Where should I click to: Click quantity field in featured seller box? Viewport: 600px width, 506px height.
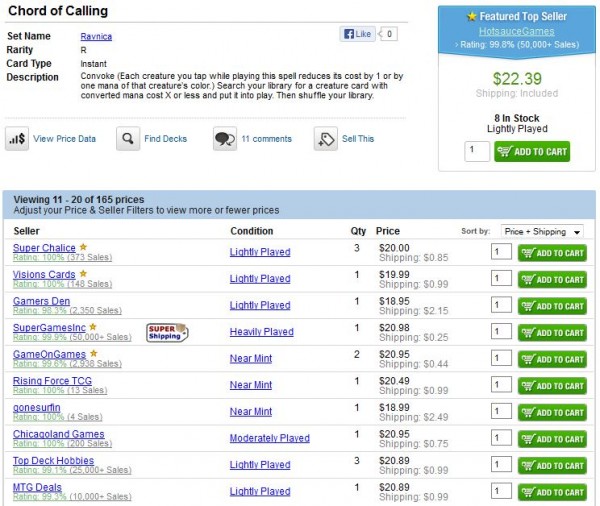pos(477,152)
